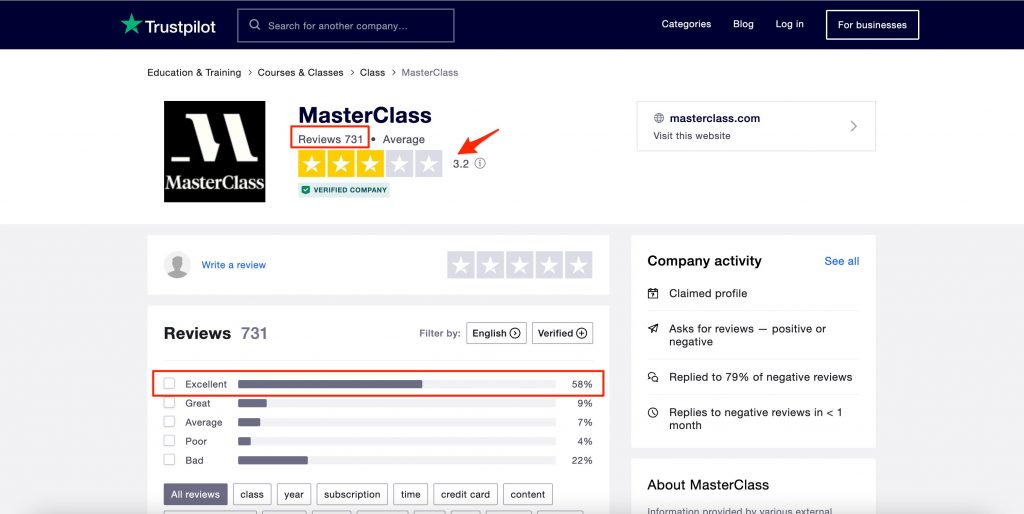Click the three-star rating graphic under MasterClass

pyautogui.click(x=370, y=164)
